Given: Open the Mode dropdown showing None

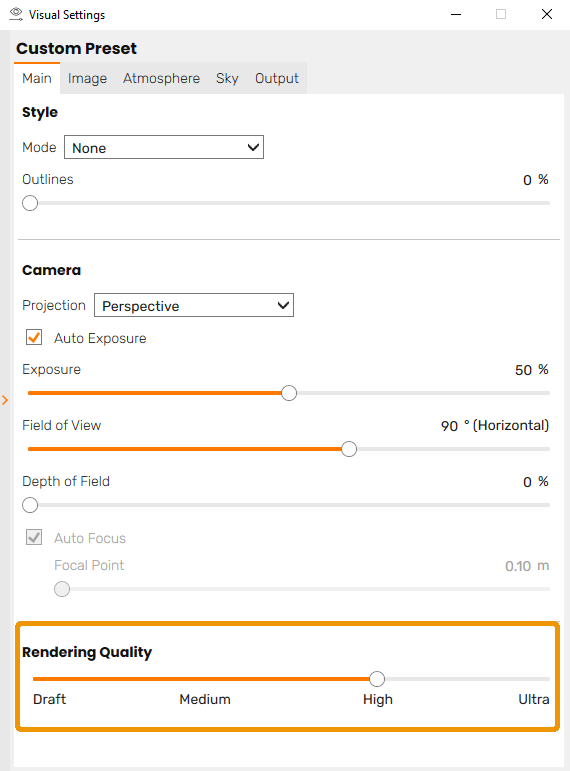Looking at the screenshot, I should pyautogui.click(x=164, y=147).
